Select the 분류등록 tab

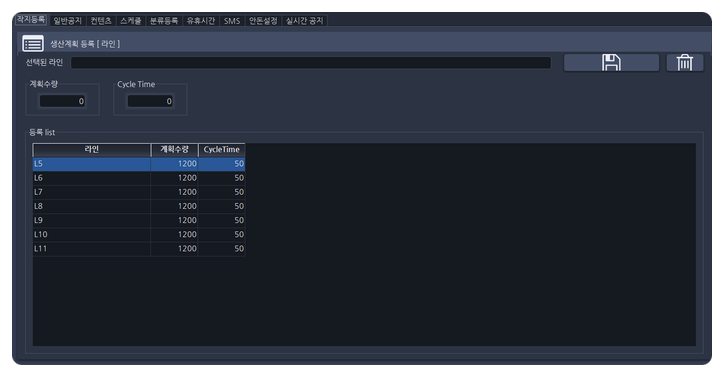coord(163,20)
